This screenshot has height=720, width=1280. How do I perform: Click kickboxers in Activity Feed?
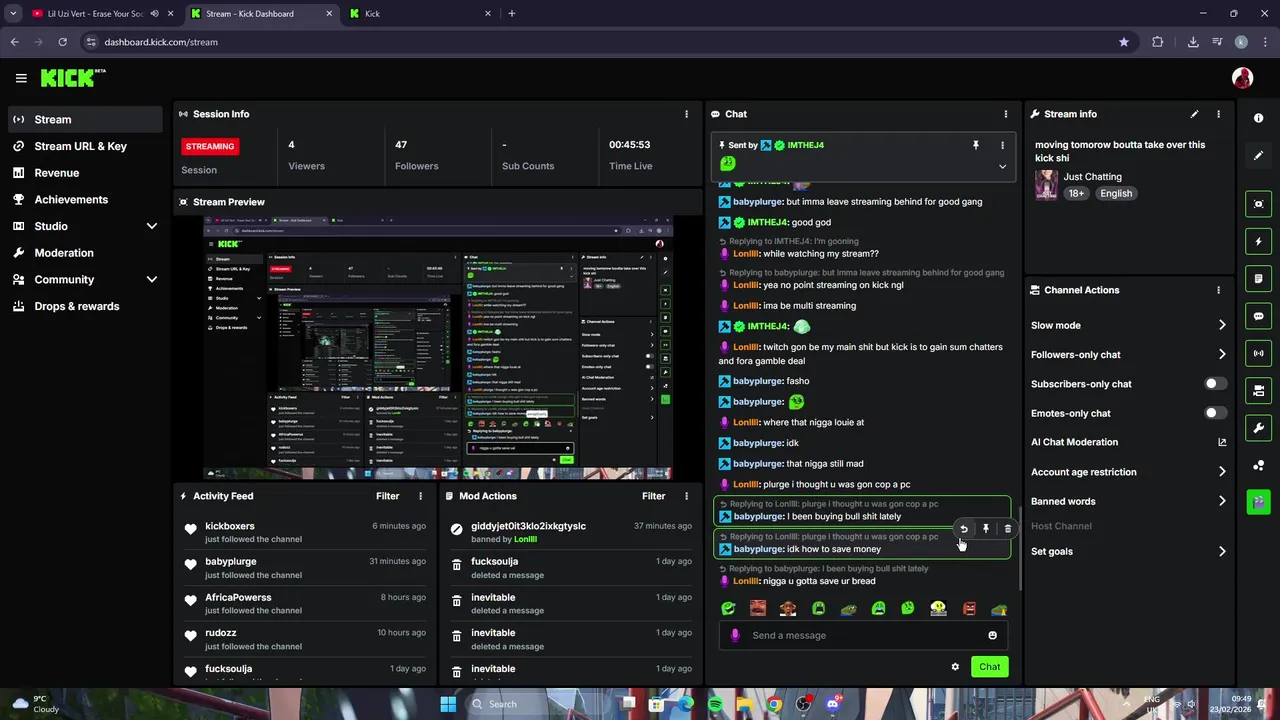tap(230, 526)
